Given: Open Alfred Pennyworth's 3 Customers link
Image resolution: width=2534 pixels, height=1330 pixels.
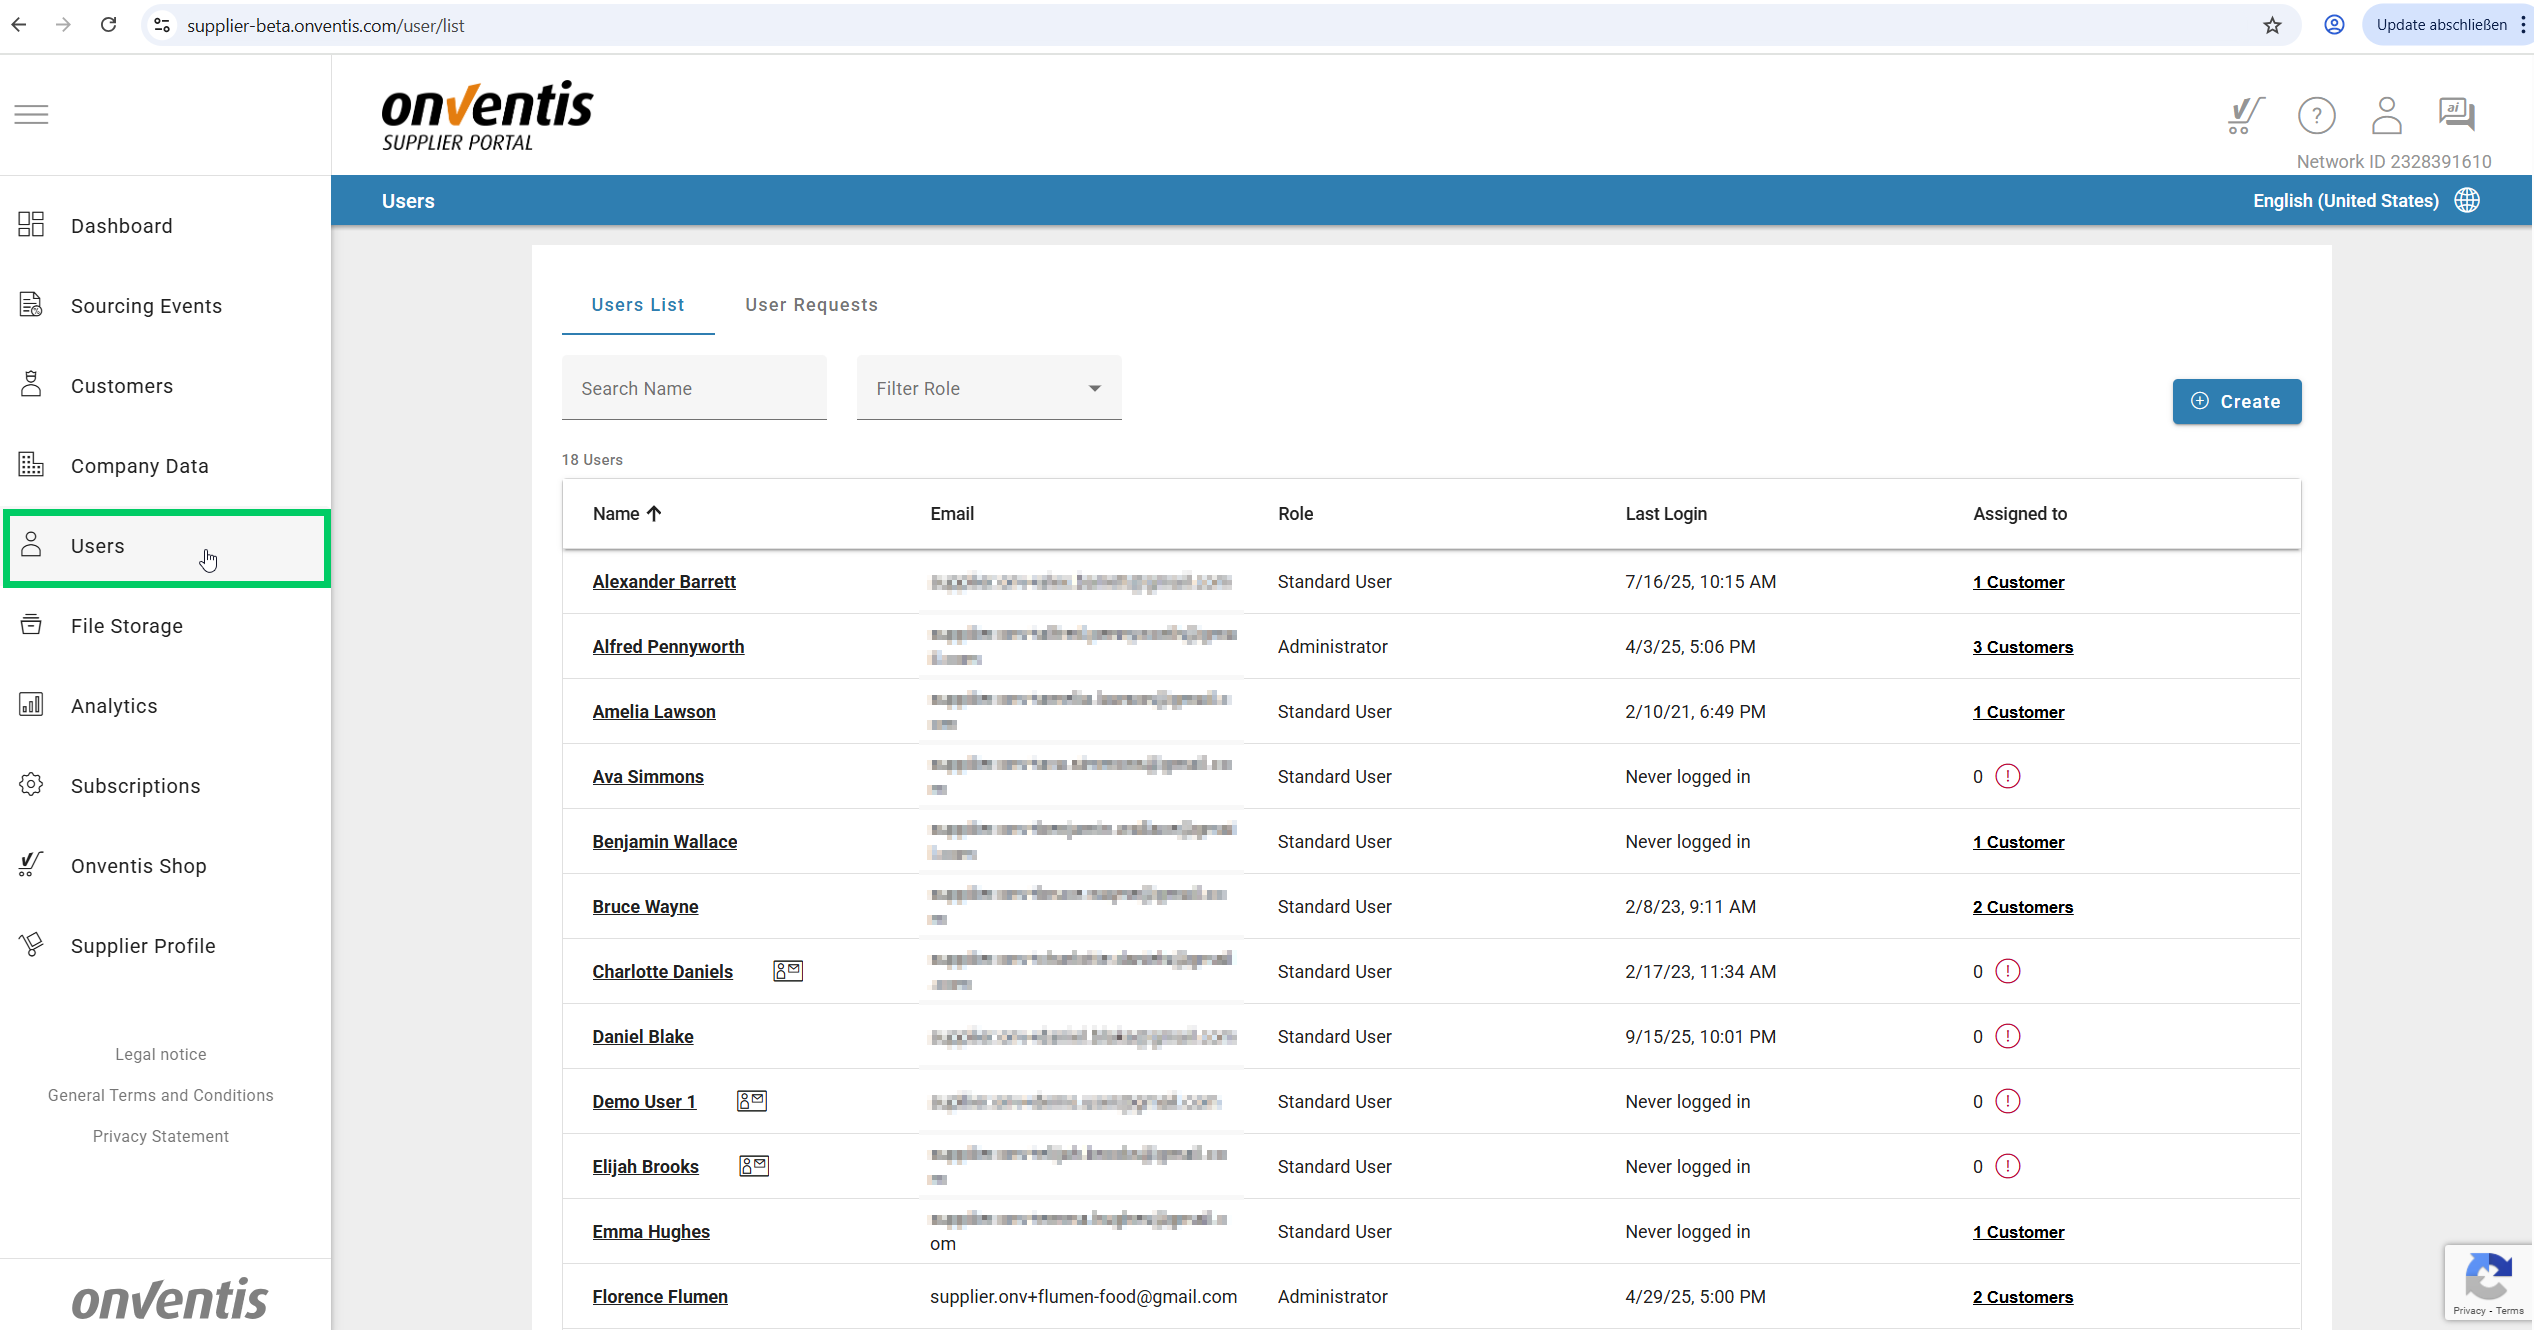Looking at the screenshot, I should [x=2022, y=647].
